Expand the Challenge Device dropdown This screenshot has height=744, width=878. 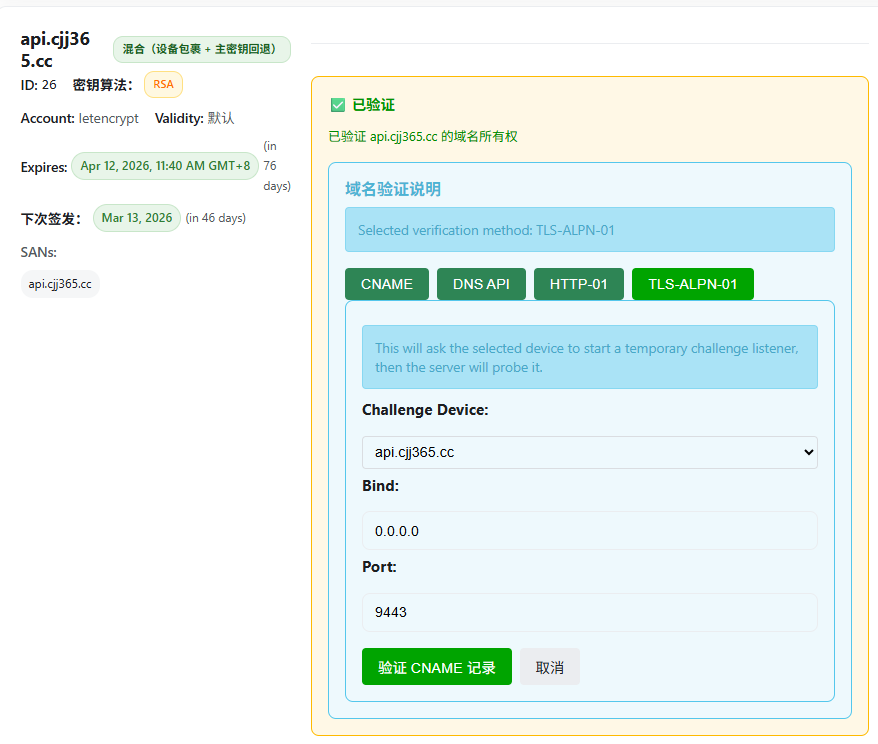[x=589, y=452]
